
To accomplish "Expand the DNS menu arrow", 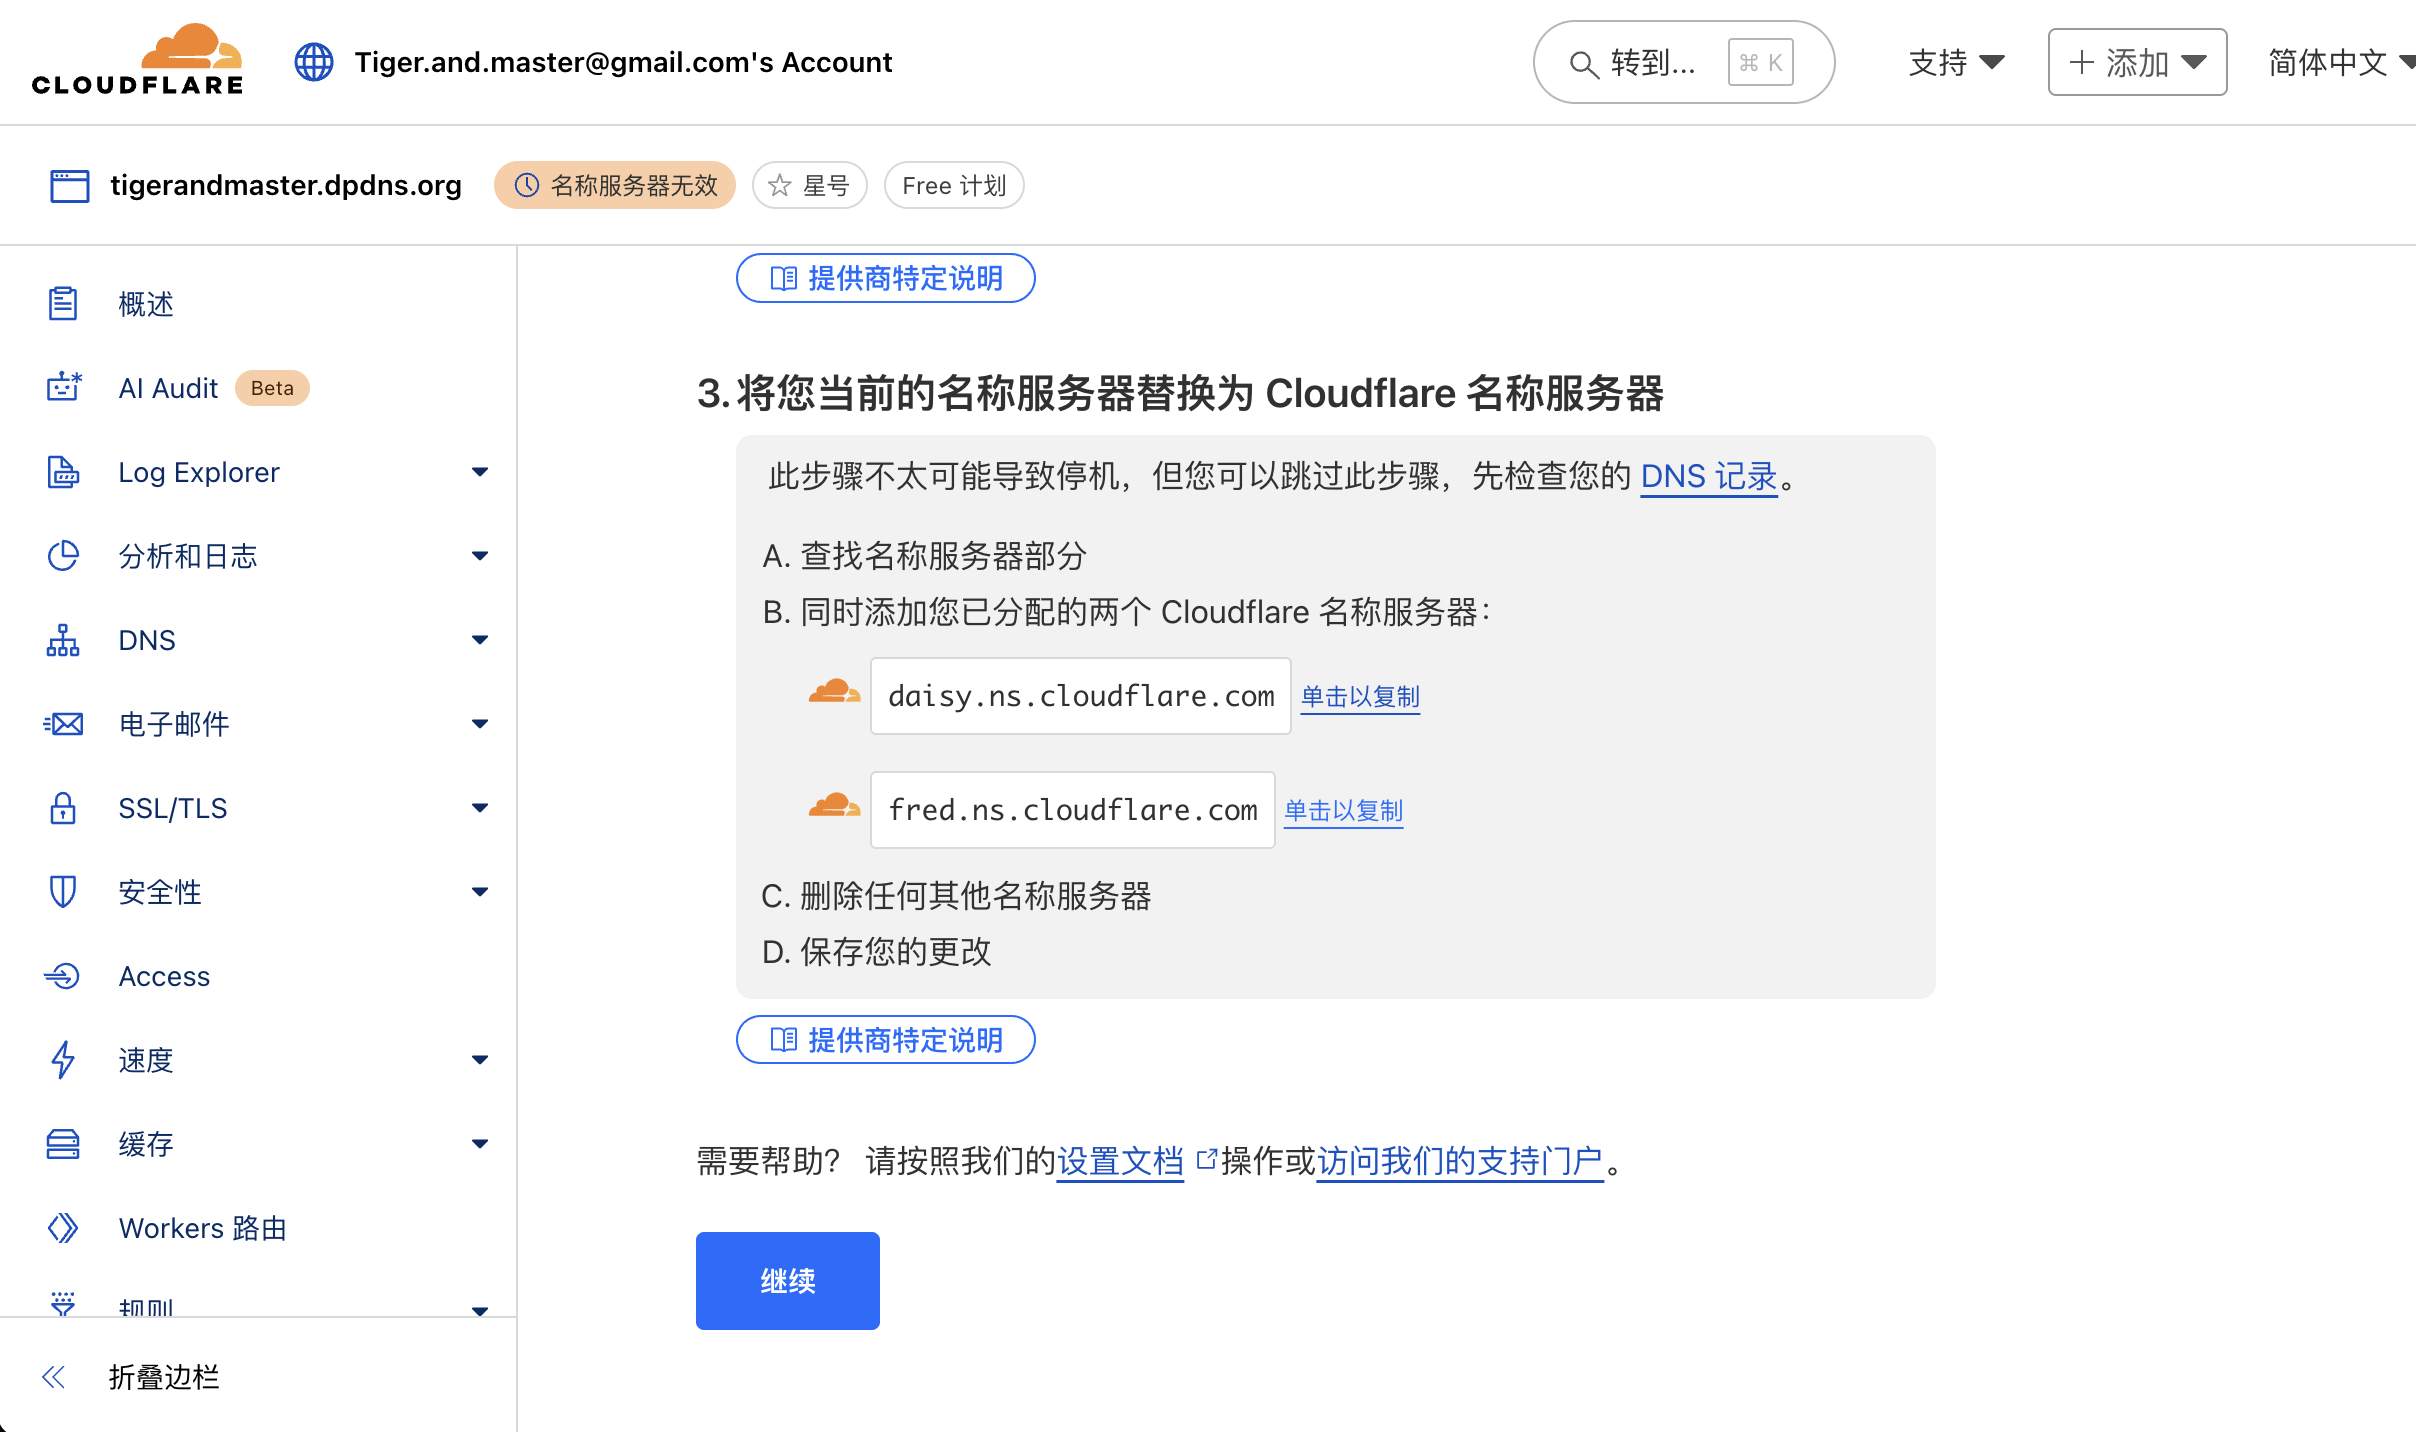I will coord(480,639).
